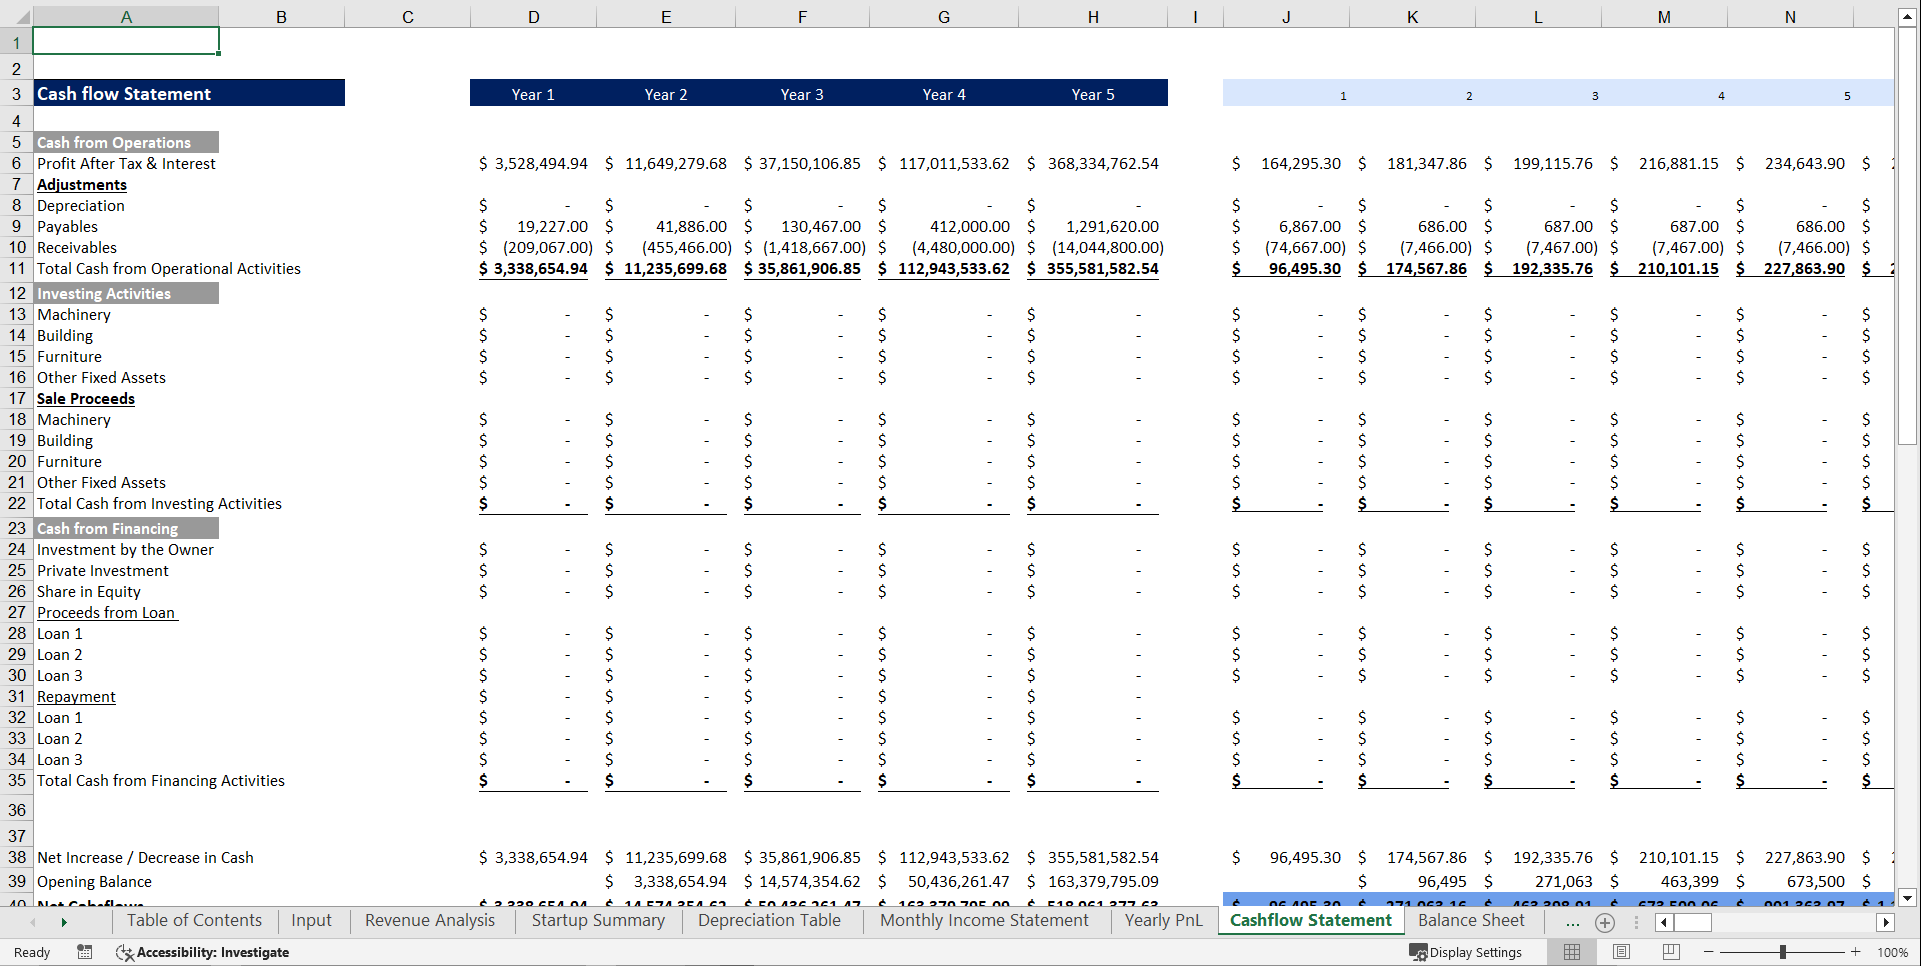Go to next sheet tab arrow
Viewport: 1921px width, 966px height.
[64, 922]
